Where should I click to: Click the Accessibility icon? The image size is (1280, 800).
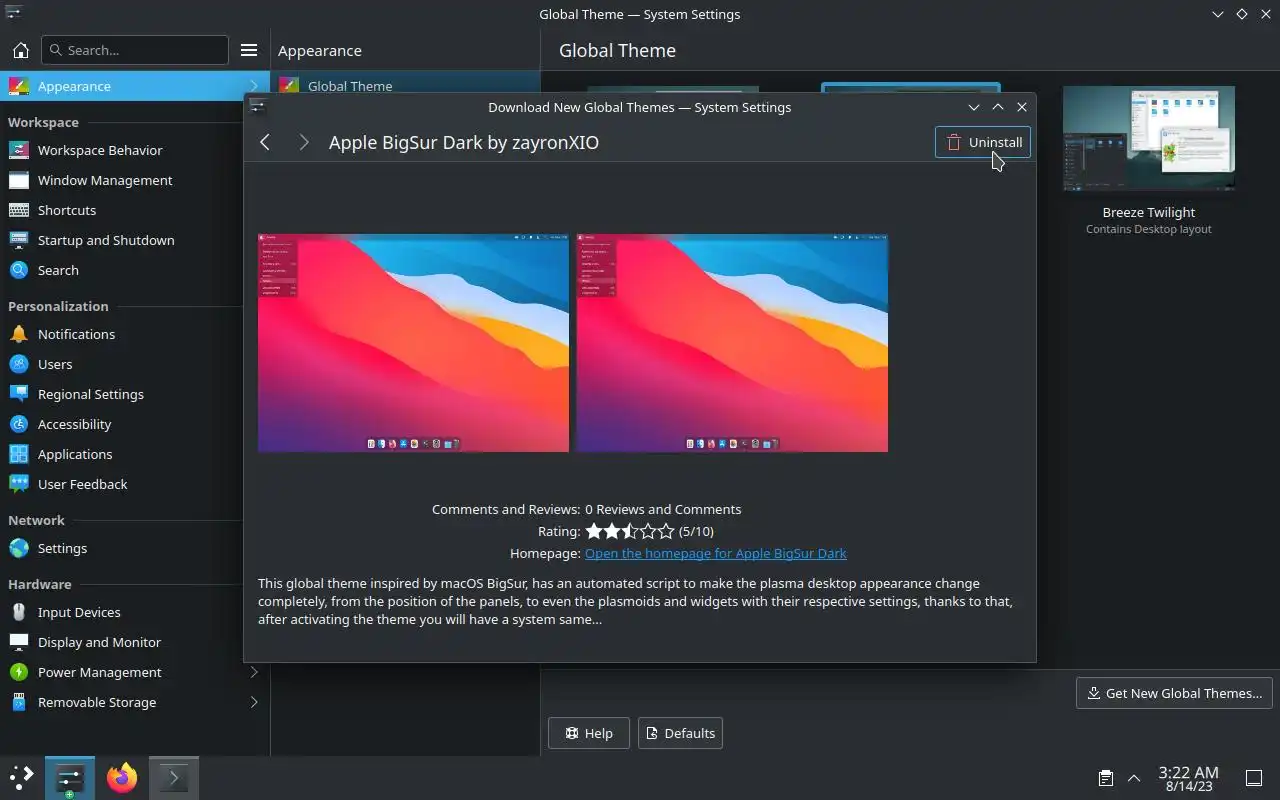(18, 424)
